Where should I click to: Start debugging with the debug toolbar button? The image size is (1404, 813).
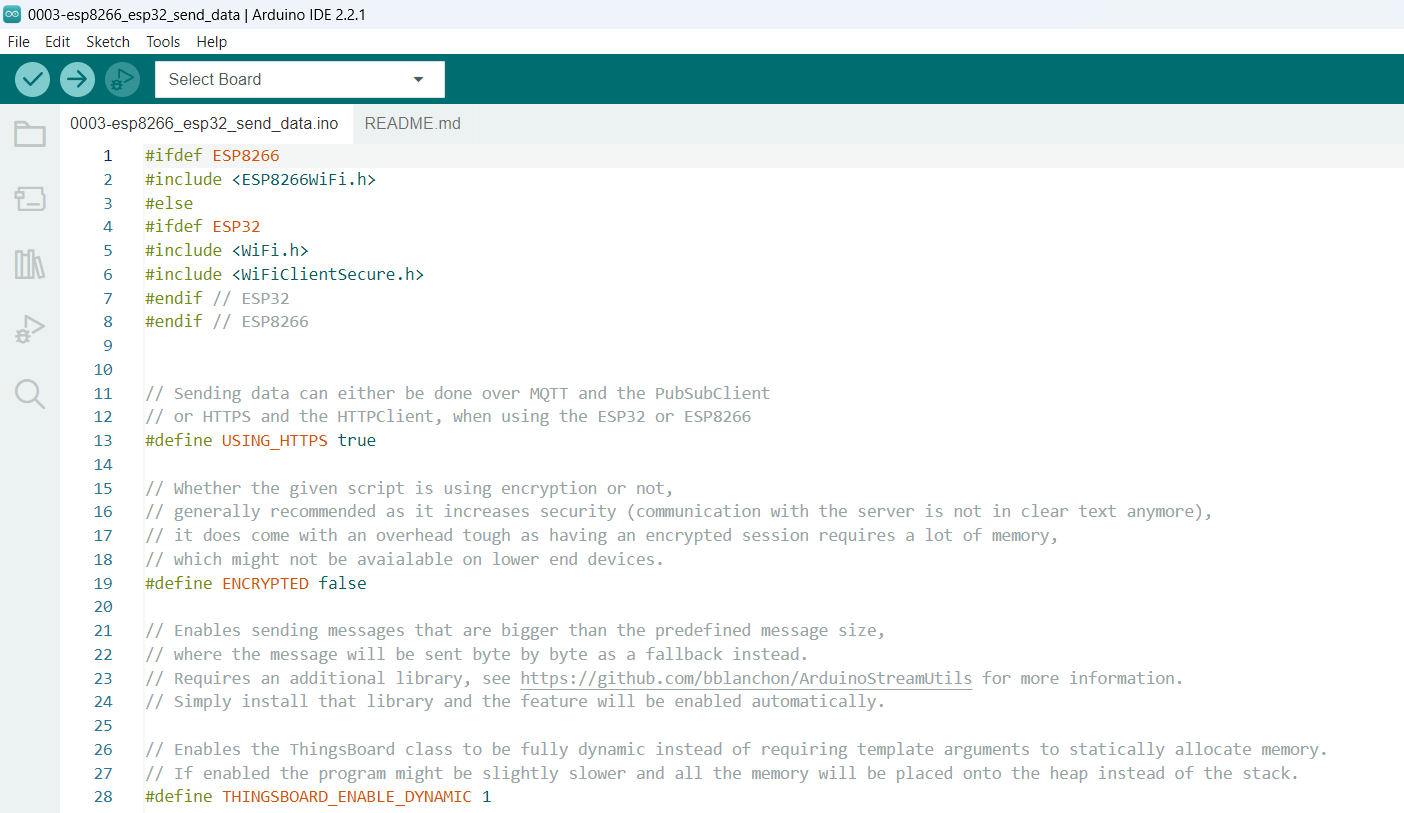coord(122,79)
